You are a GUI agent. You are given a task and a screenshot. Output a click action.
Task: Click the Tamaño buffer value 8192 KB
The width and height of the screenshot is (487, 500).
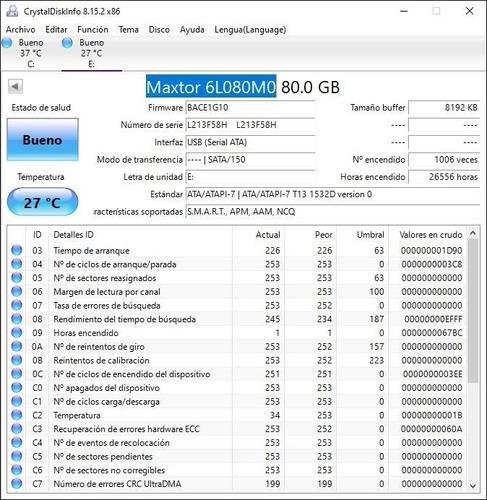444,108
